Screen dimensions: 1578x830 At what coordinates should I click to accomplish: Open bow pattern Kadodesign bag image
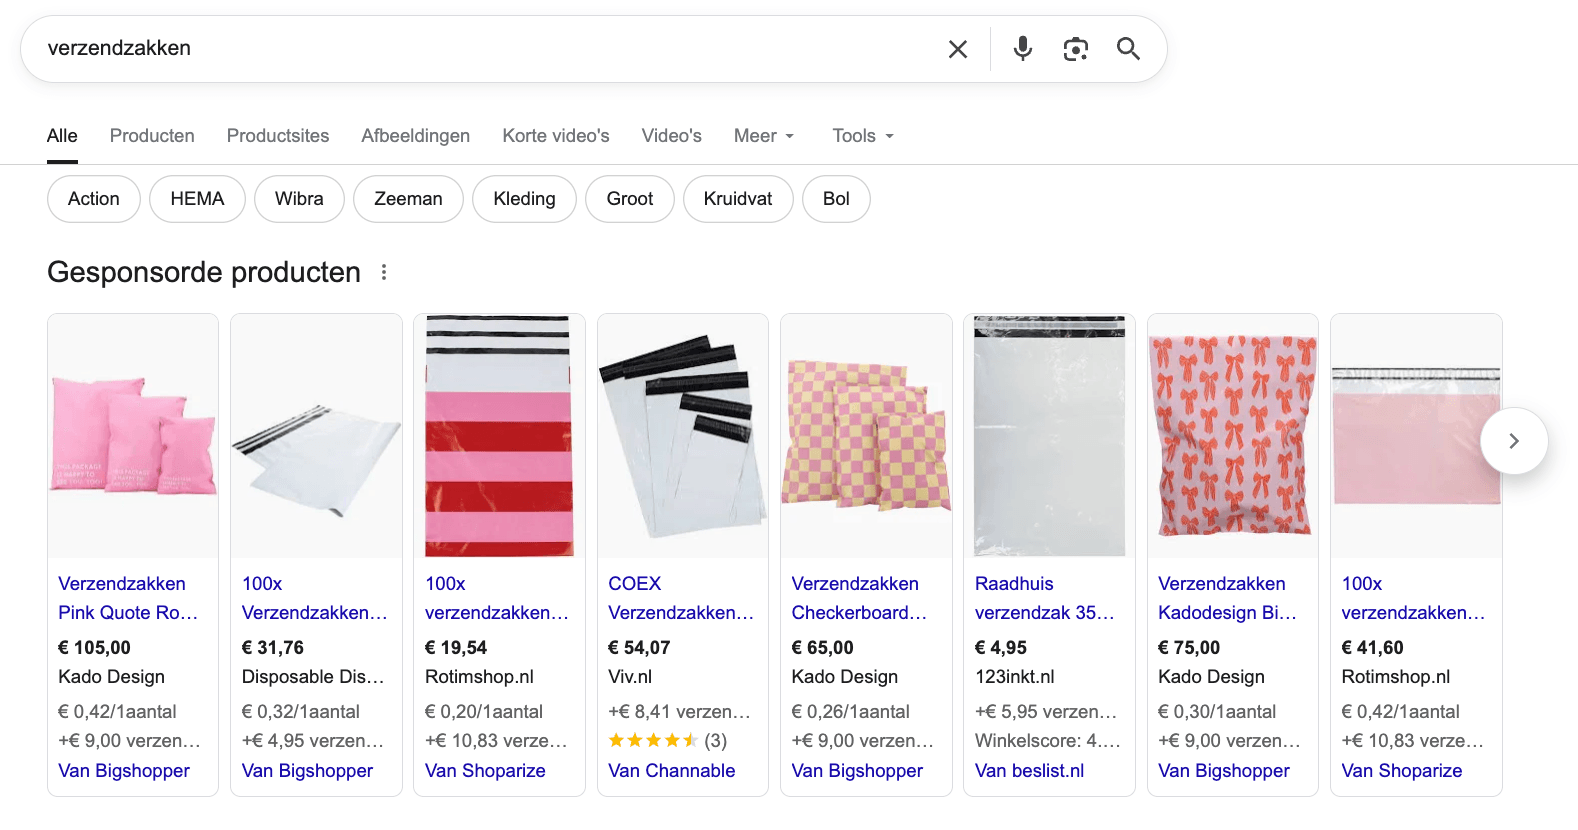[x=1233, y=436]
